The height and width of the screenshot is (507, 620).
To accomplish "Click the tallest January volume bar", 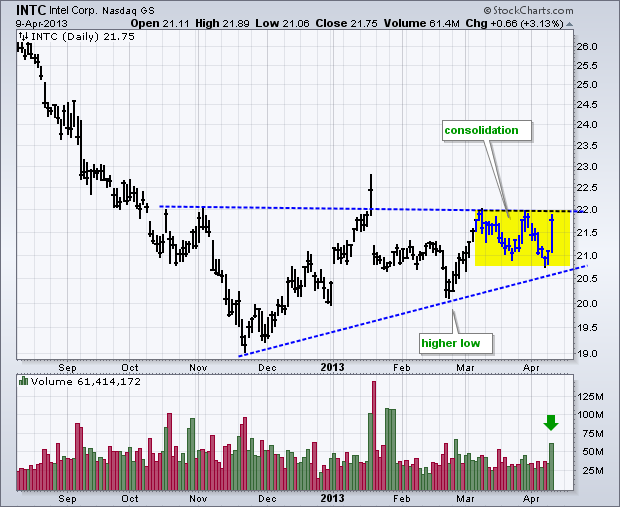I will (x=374, y=436).
